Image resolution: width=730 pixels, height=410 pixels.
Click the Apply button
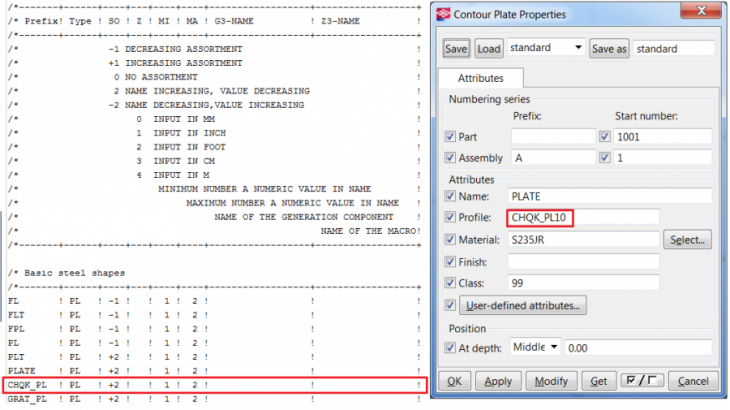(x=498, y=381)
